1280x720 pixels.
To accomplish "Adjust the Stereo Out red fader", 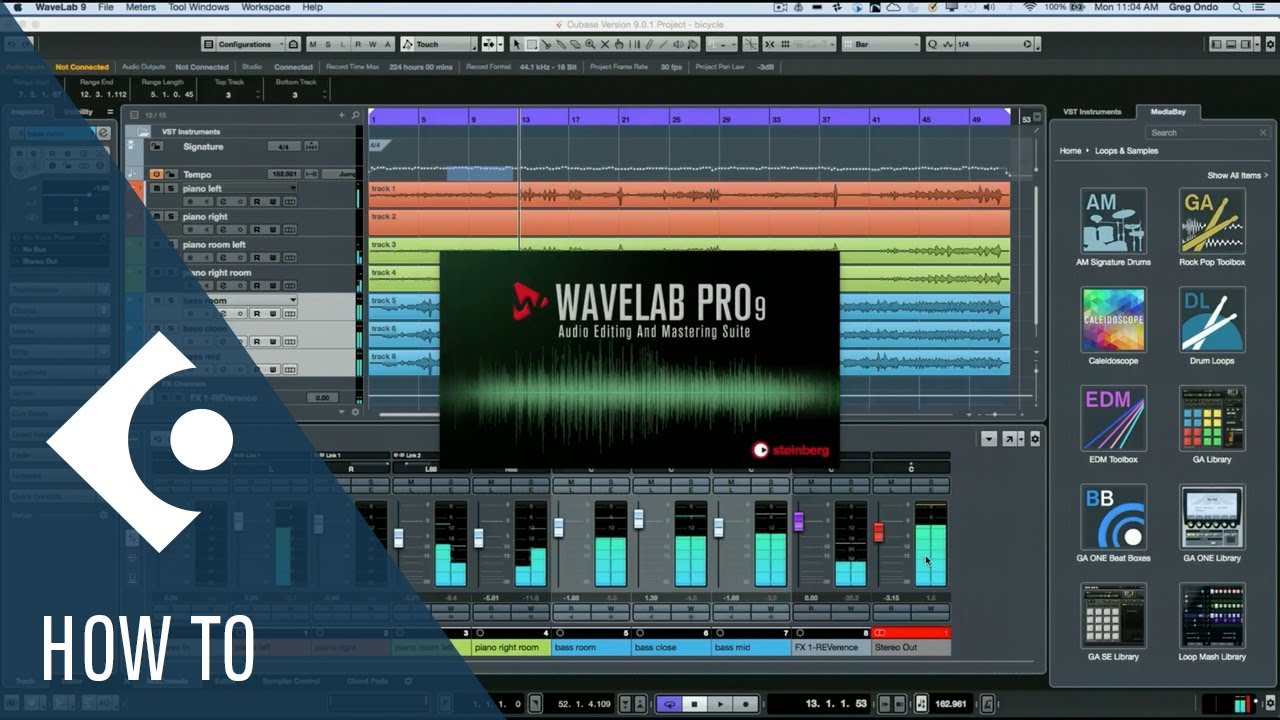I will tap(879, 532).
